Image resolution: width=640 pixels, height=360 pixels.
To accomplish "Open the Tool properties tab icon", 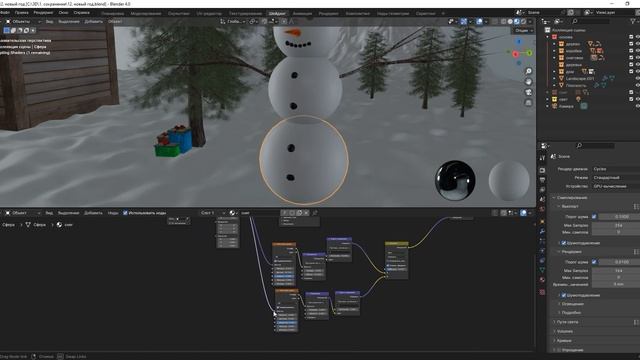I will pyautogui.click(x=542, y=158).
